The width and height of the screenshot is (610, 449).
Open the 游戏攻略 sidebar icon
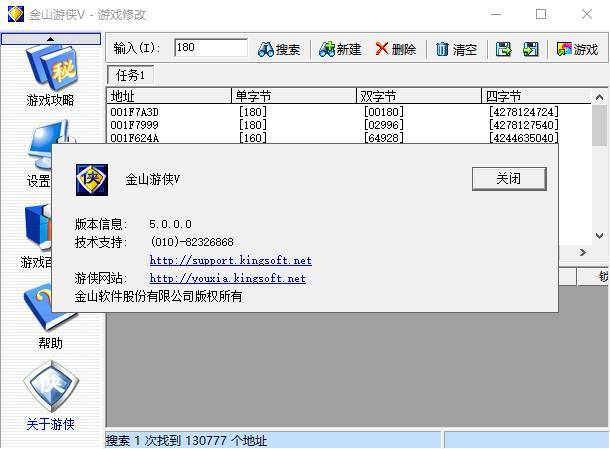53,68
